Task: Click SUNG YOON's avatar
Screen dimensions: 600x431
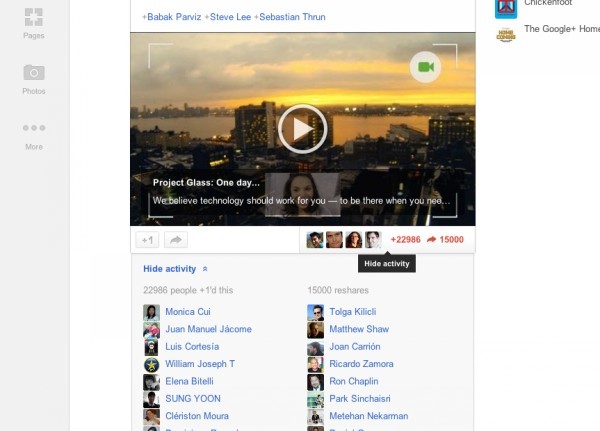Action: click(x=152, y=399)
